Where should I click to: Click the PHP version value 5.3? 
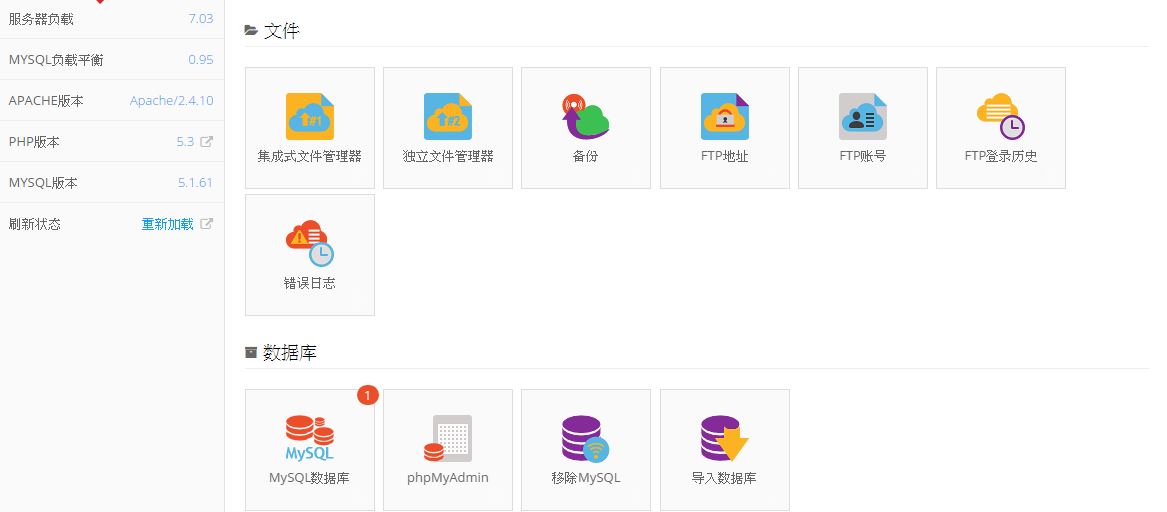pyautogui.click(x=185, y=141)
